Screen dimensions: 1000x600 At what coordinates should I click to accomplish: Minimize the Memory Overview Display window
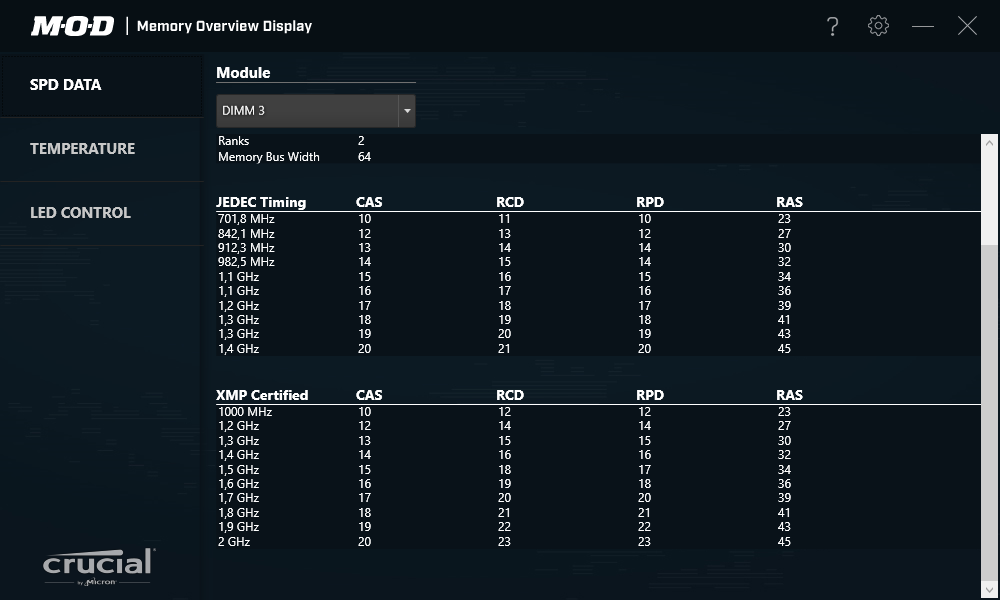click(x=923, y=26)
